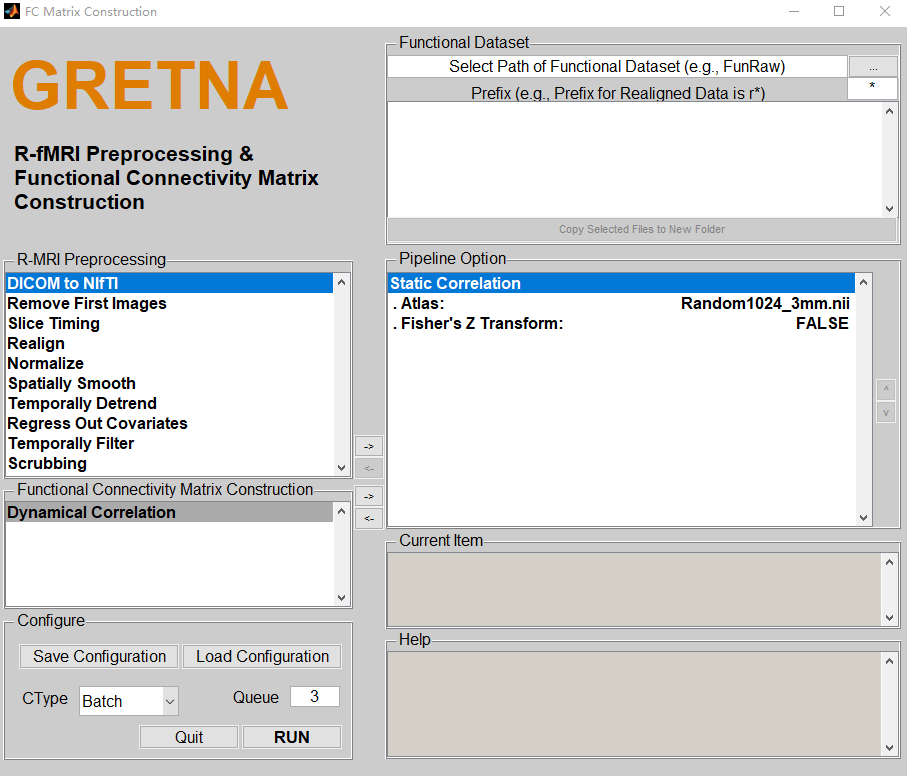Select Slice Timing step

point(169,323)
